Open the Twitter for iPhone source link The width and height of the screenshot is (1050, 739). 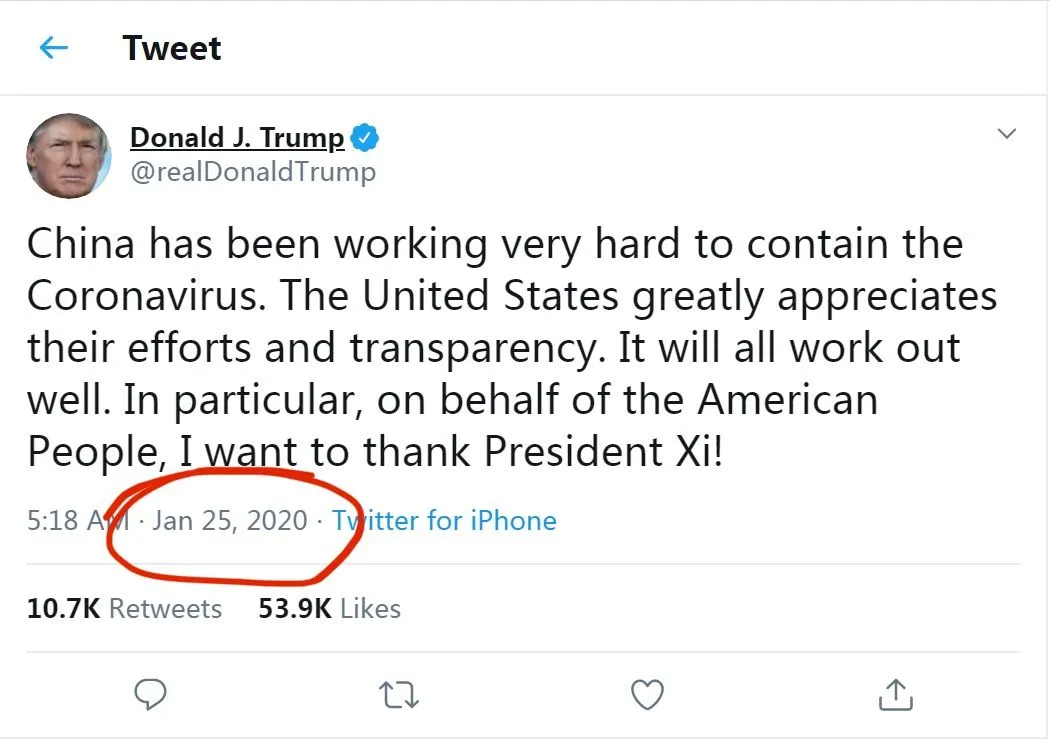coord(444,520)
